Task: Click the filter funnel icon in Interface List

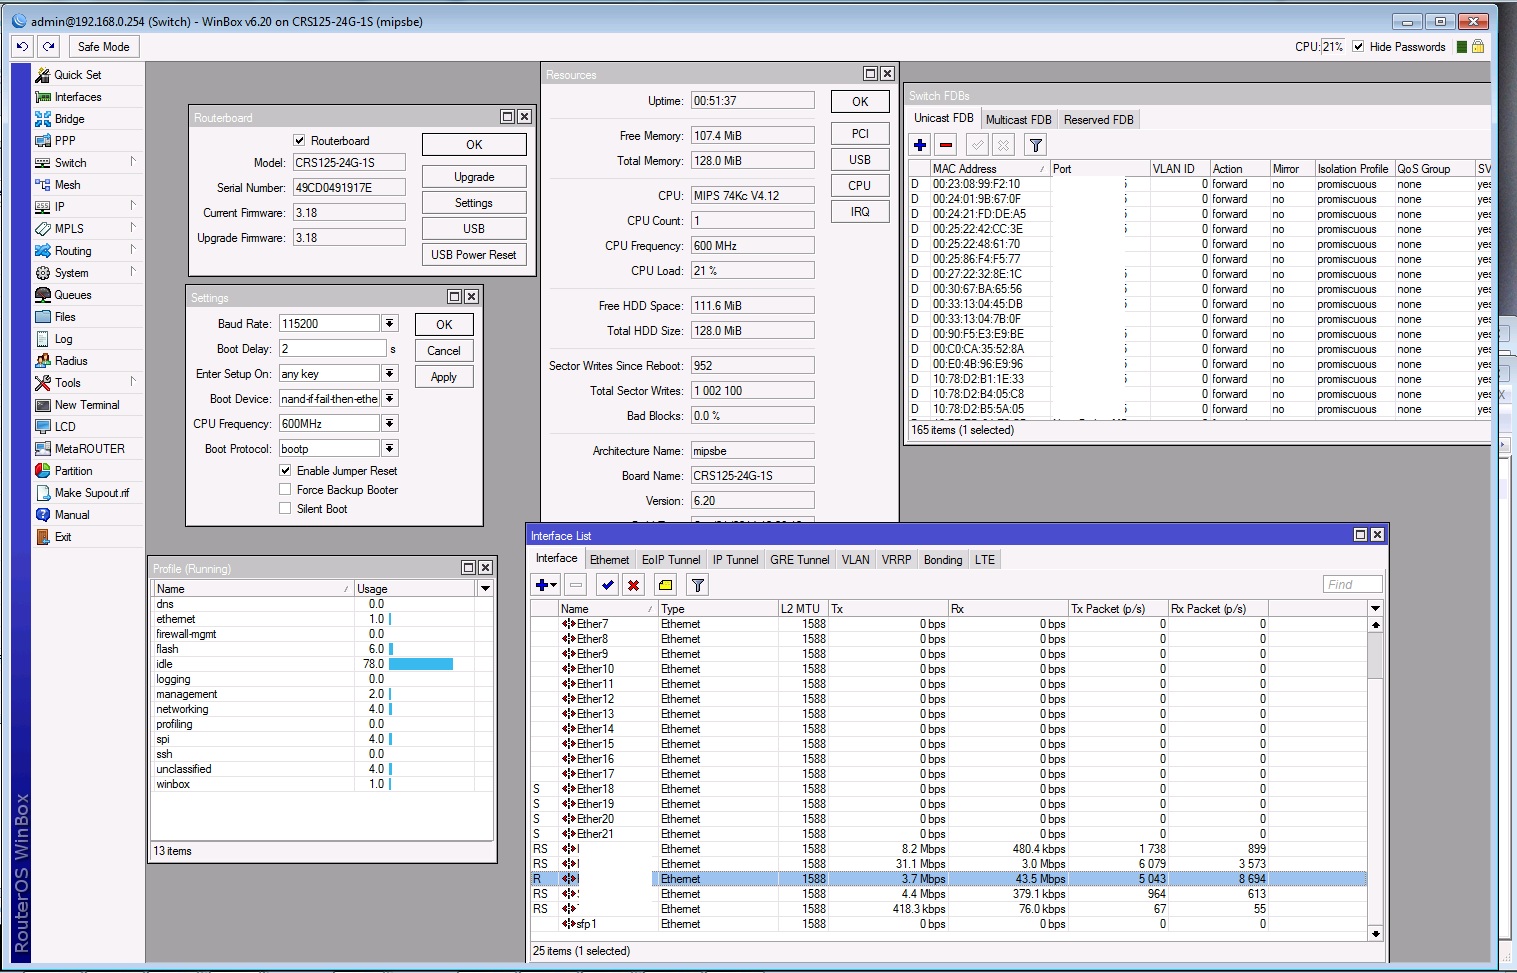Action: 698,585
